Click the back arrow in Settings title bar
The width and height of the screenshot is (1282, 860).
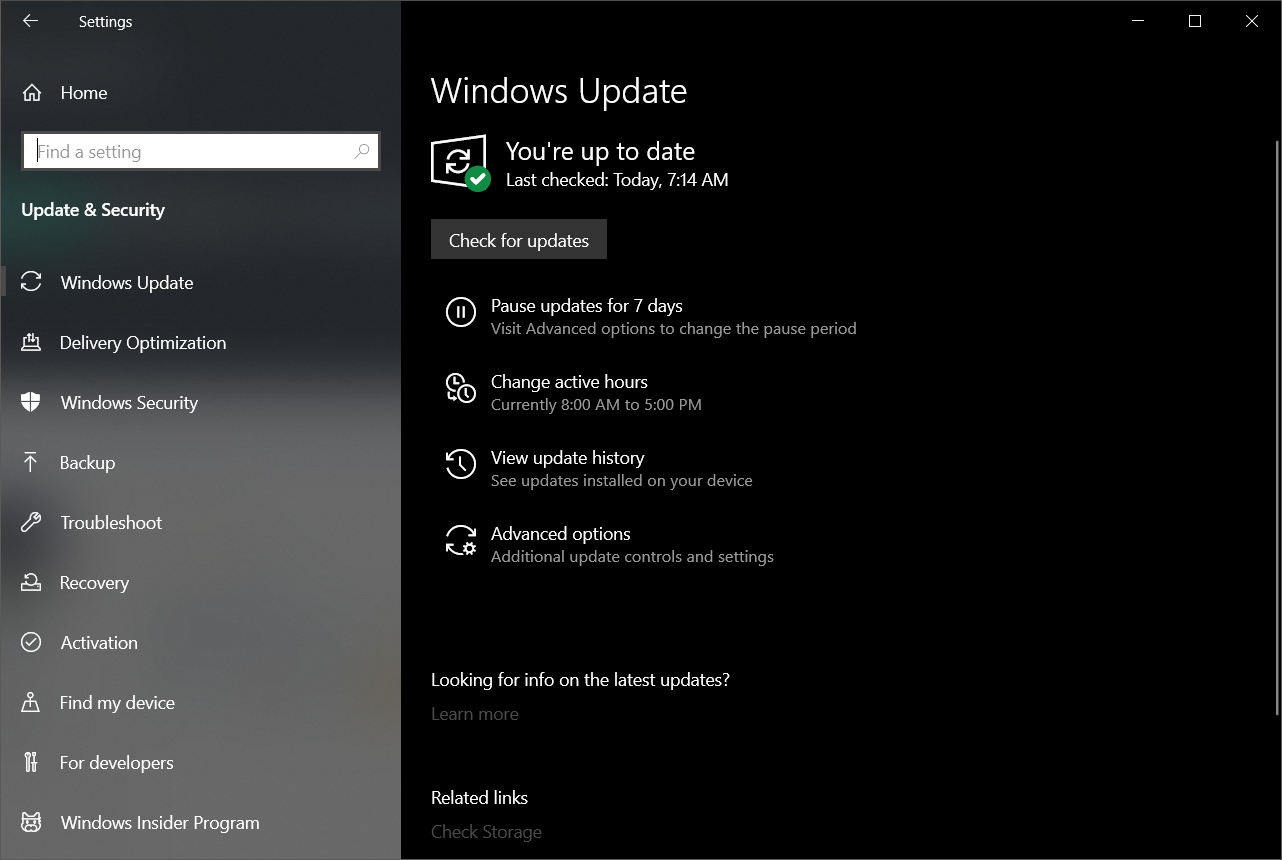tap(30, 21)
